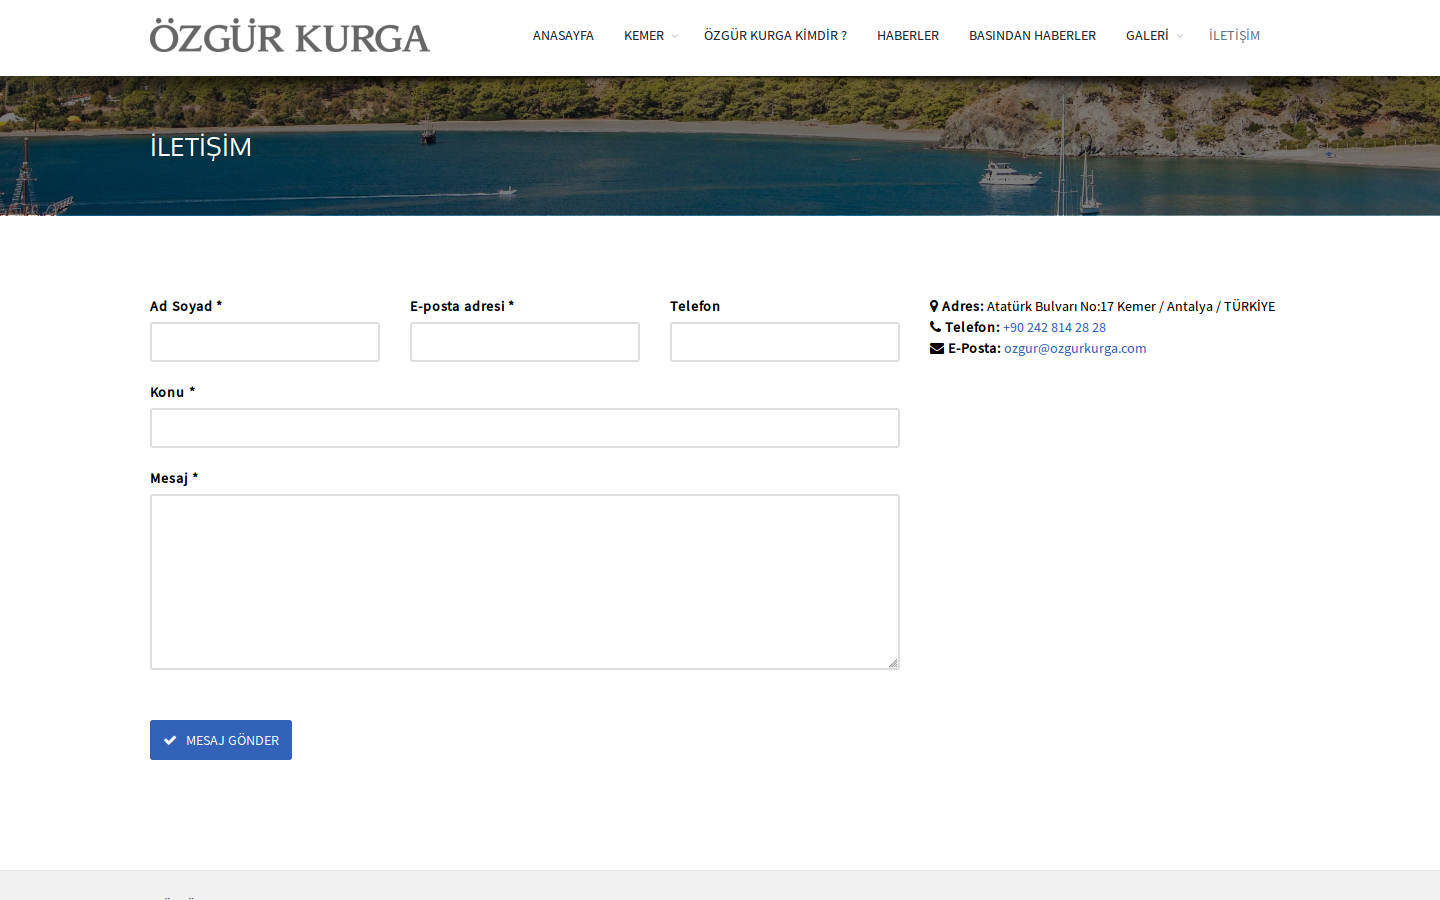Click the MESAJ GÖNDER button
This screenshot has width=1440, height=900.
tap(221, 740)
